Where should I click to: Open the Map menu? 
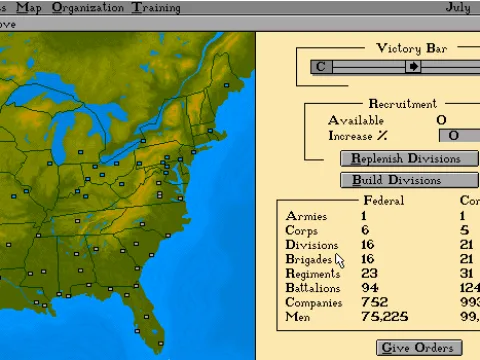point(29,7)
